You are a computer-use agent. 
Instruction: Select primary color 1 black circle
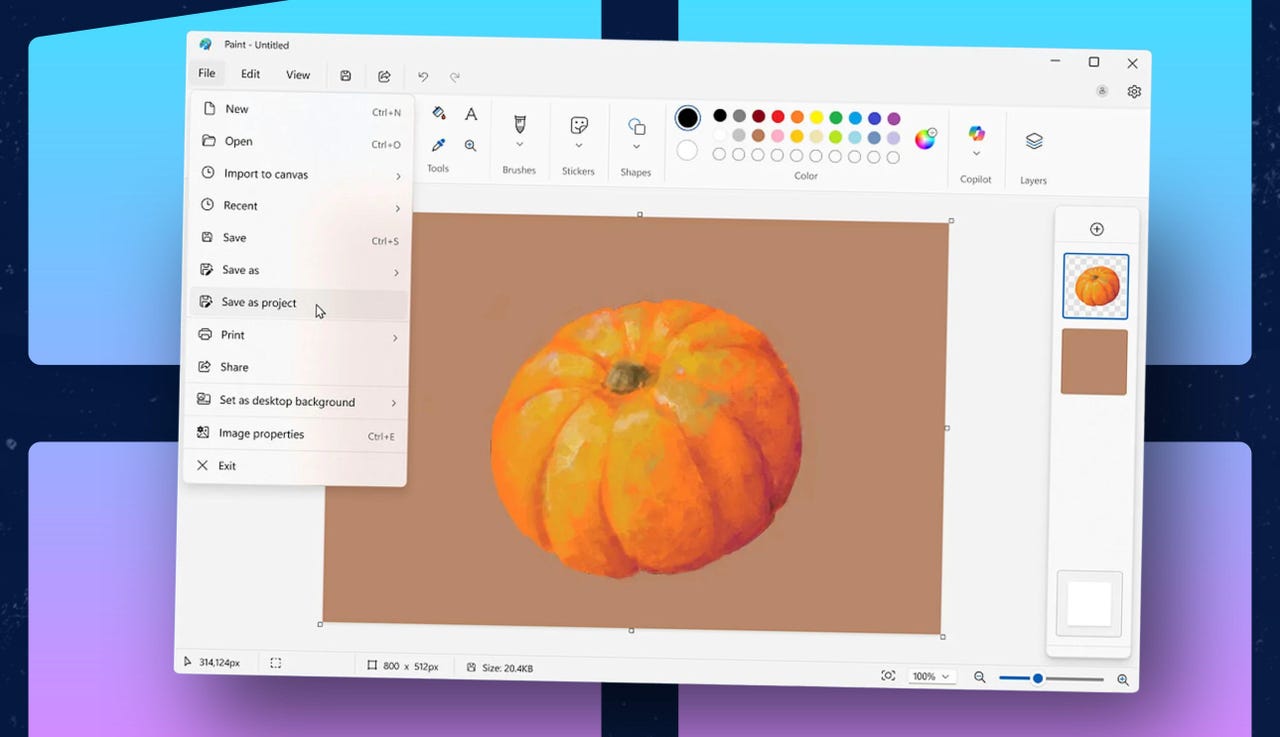(687, 118)
